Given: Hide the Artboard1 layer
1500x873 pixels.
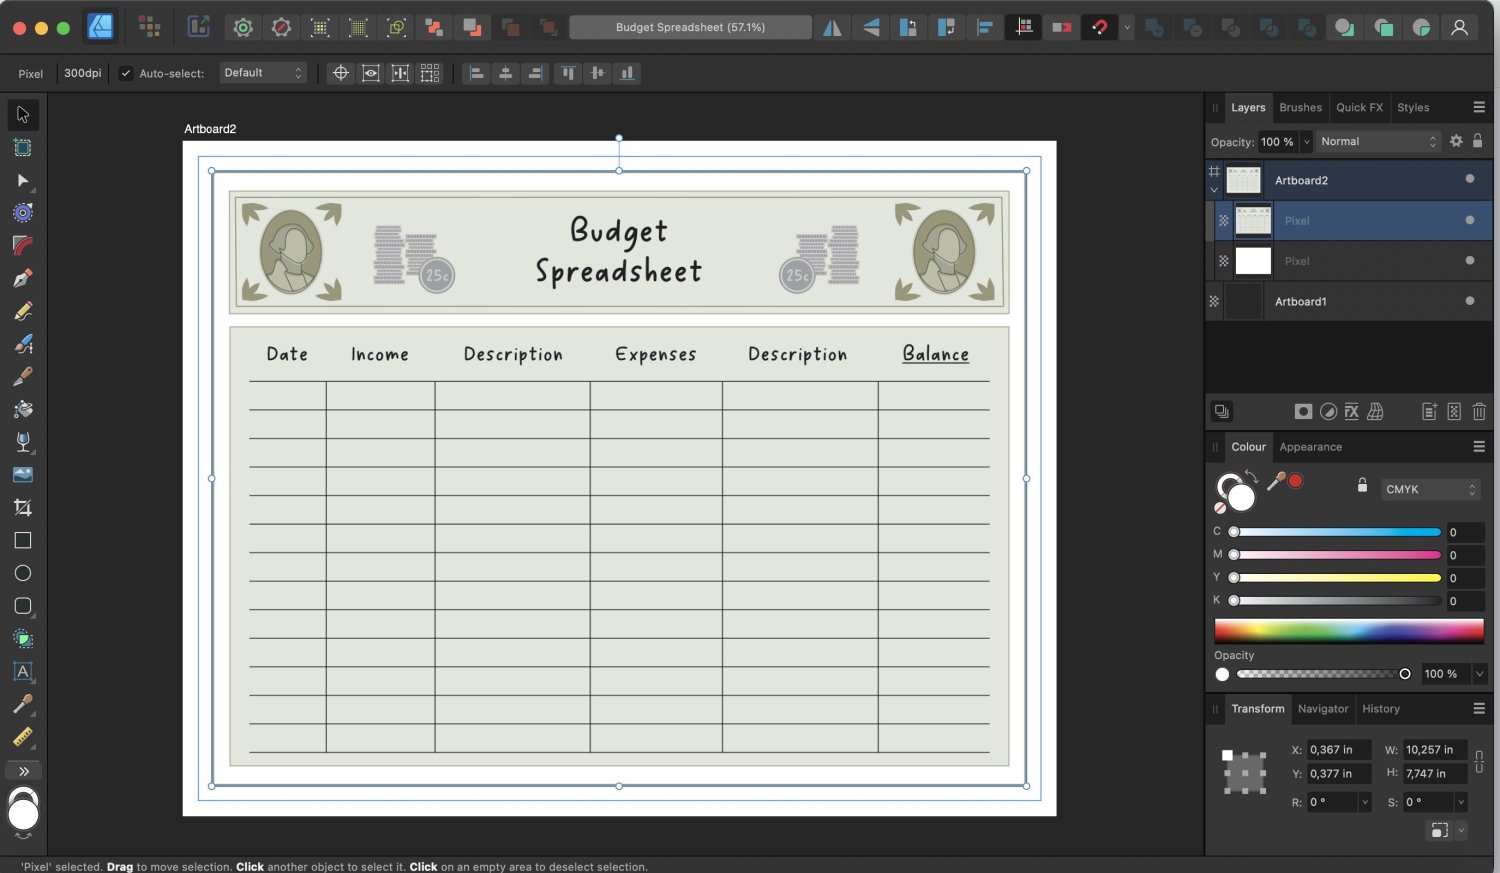Looking at the screenshot, I should point(1469,301).
